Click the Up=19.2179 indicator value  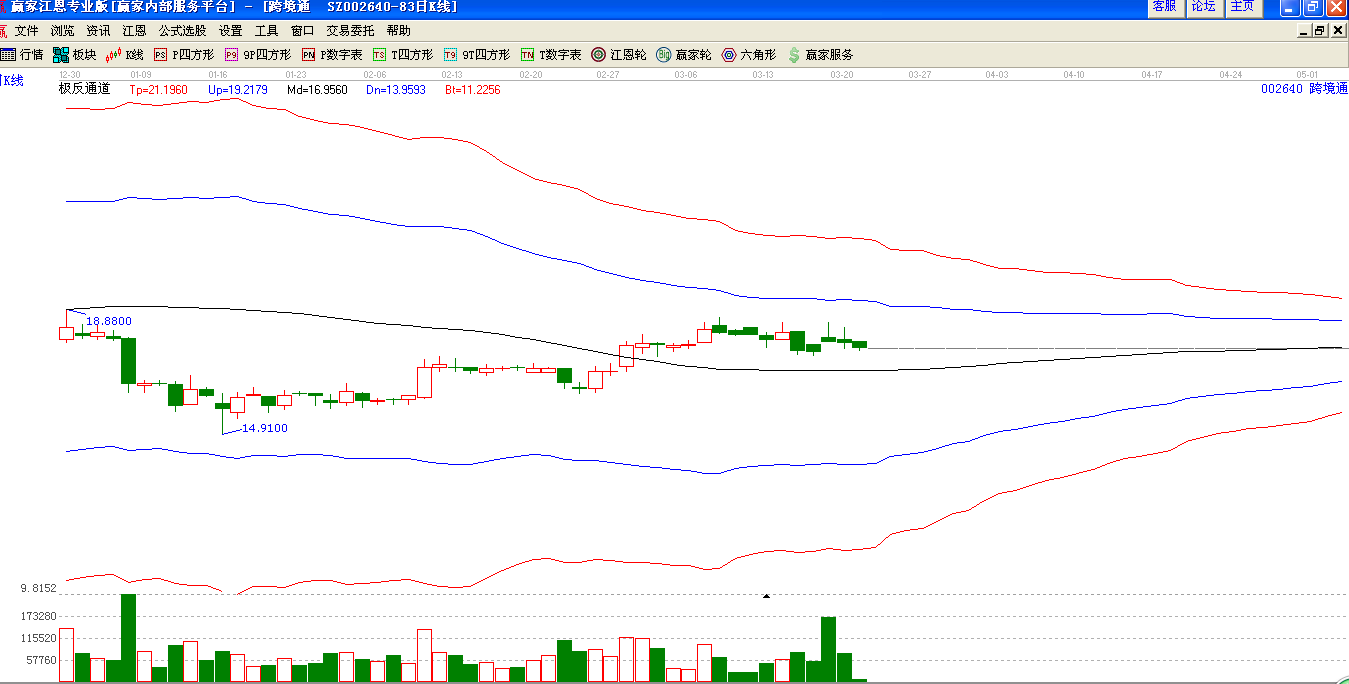[x=238, y=89]
